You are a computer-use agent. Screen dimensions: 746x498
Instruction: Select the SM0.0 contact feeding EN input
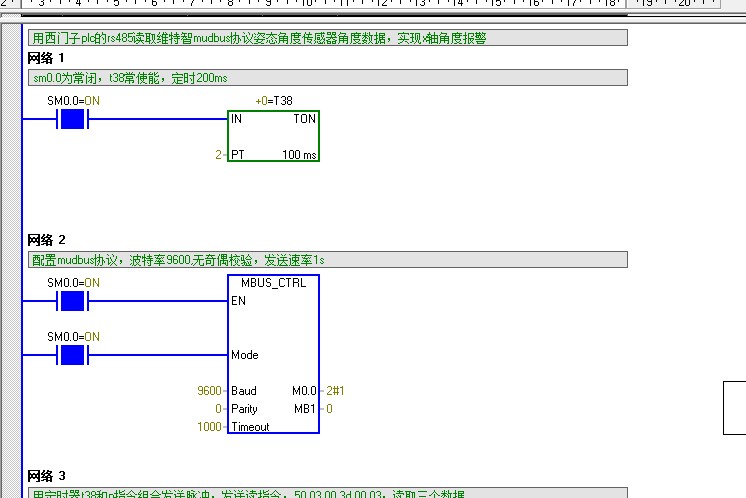(x=72, y=301)
